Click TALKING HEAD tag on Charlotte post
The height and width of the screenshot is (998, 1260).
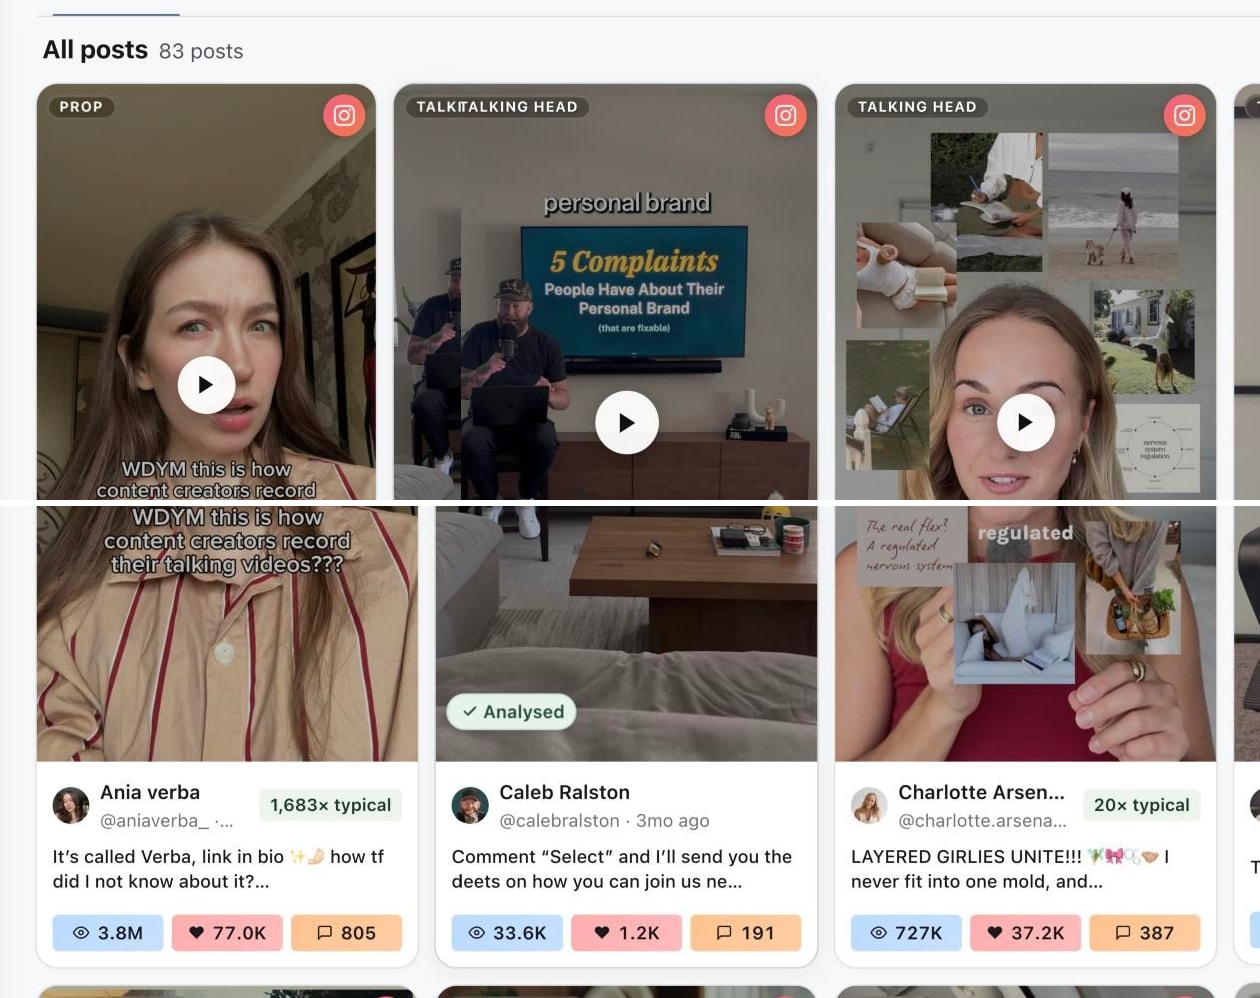pyautogui.click(x=917, y=107)
